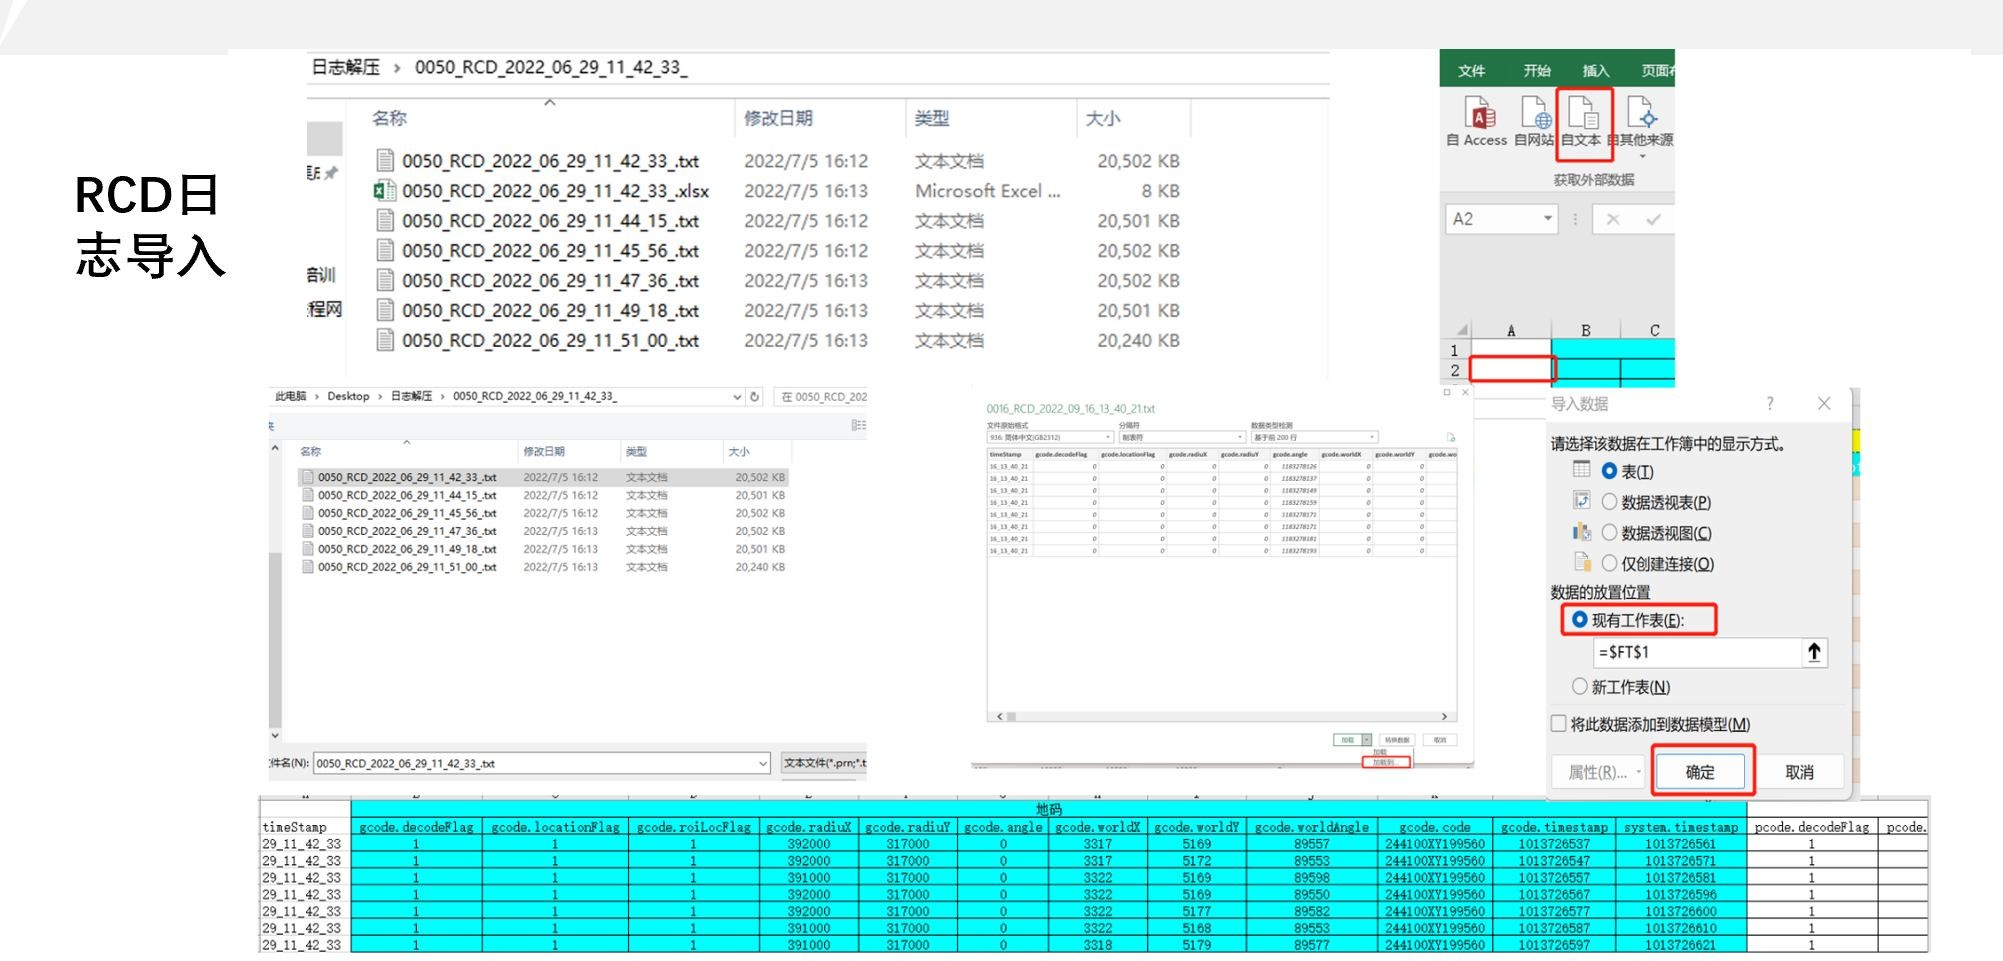Image resolution: width=2003 pixels, height=961 pixels.
Task: Click the Excel icon of the .xlsx file
Action: point(384,191)
